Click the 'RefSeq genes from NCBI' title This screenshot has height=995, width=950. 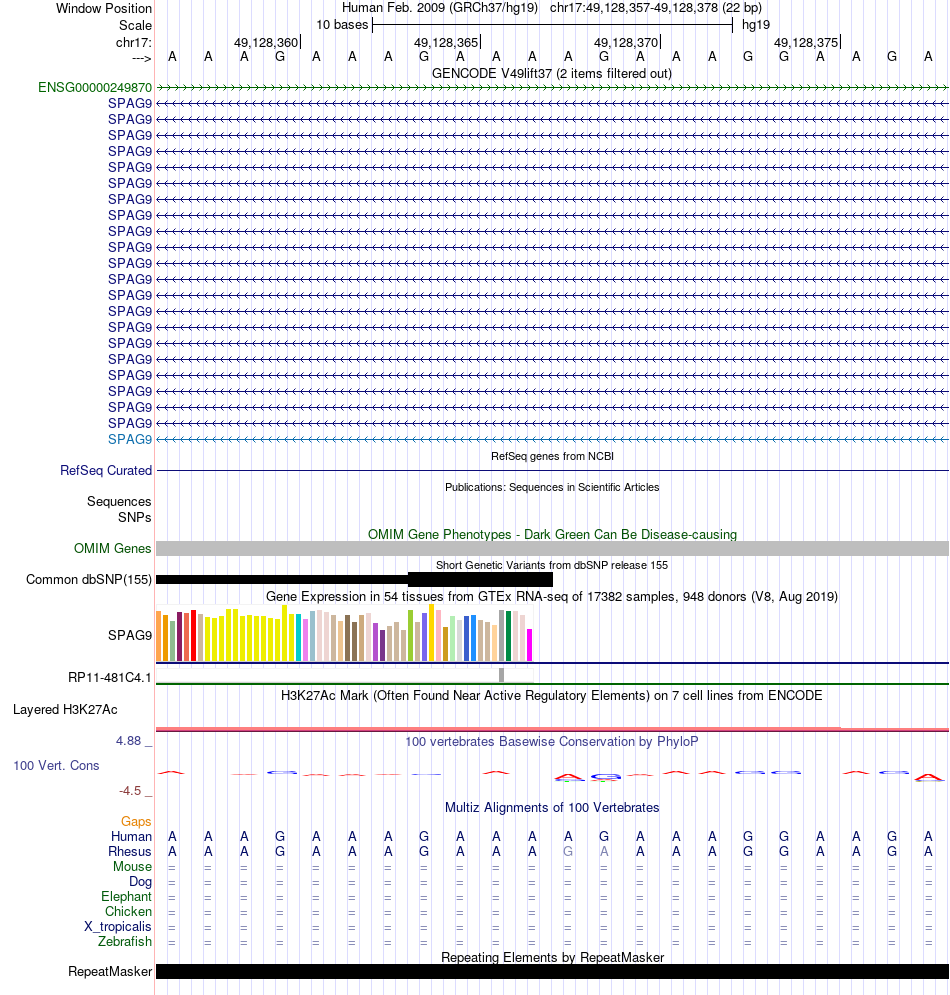tap(552, 456)
